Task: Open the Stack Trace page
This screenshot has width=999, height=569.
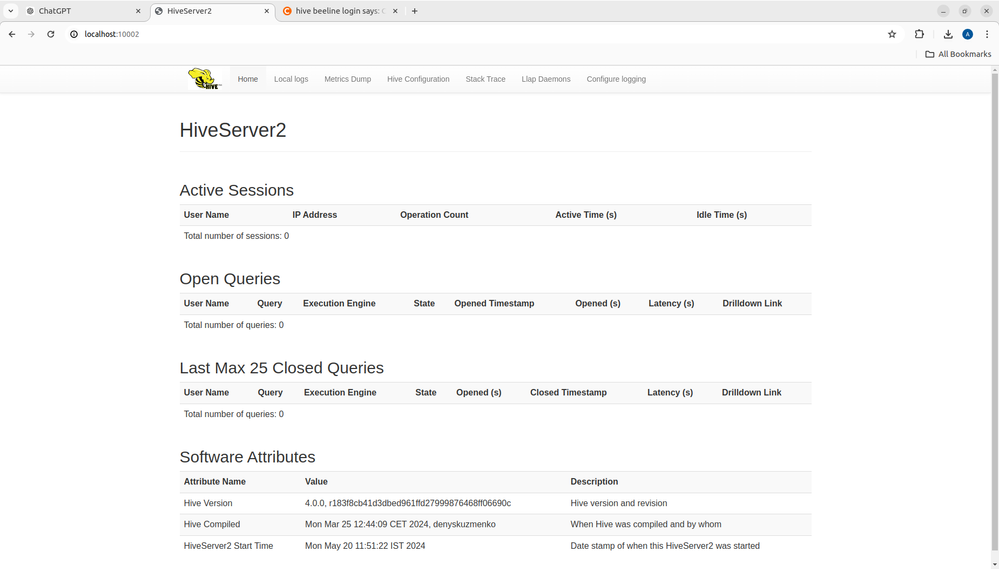Action: click(x=485, y=79)
